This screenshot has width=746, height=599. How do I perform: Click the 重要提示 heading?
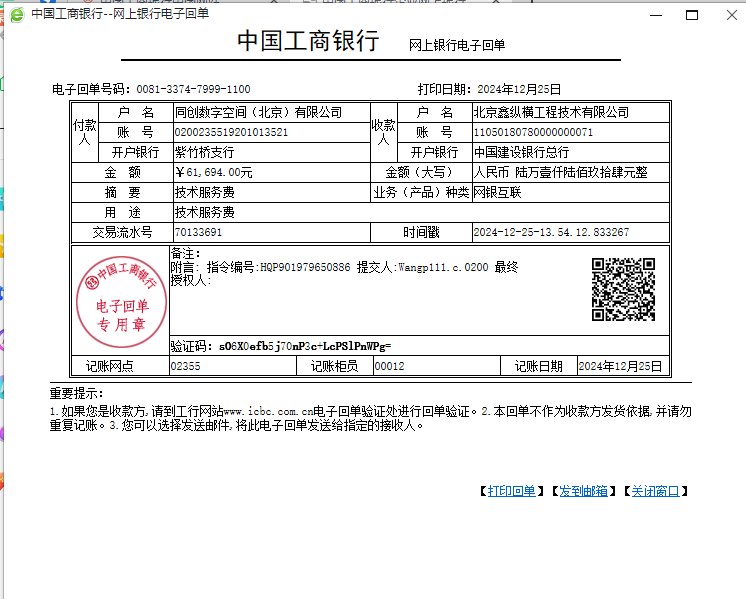point(77,393)
